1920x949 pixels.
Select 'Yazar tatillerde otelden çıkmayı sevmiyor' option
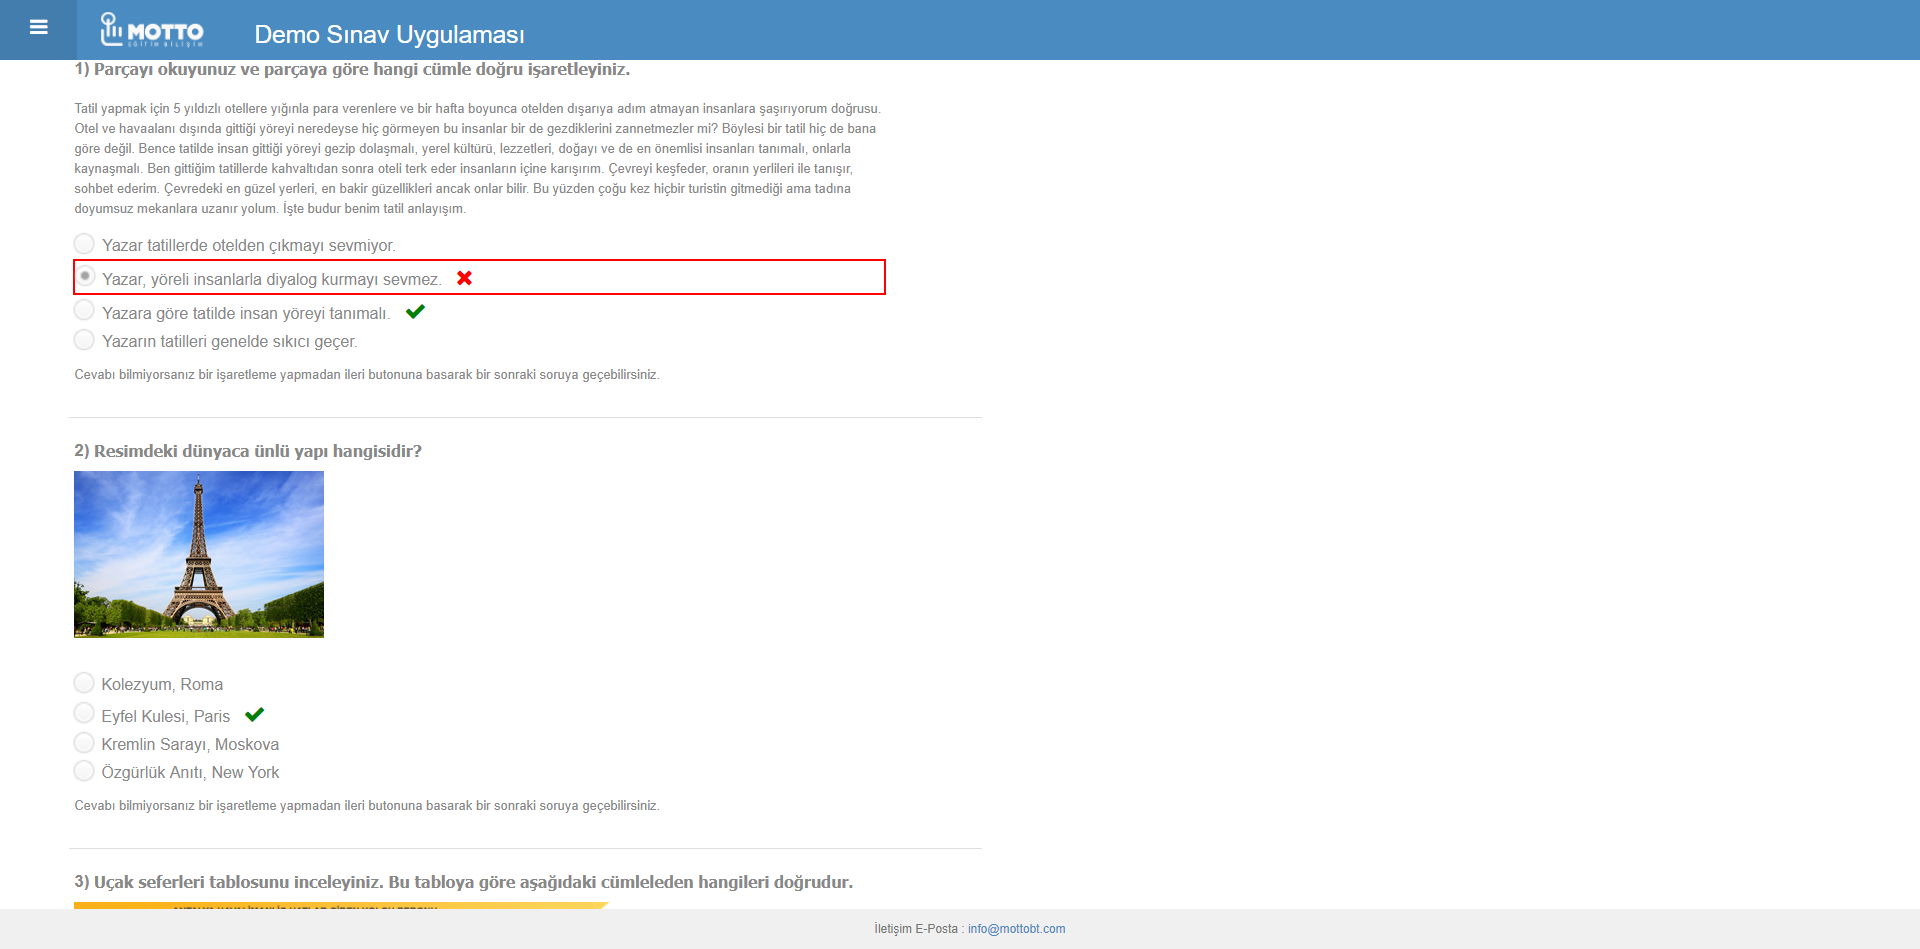click(x=85, y=244)
